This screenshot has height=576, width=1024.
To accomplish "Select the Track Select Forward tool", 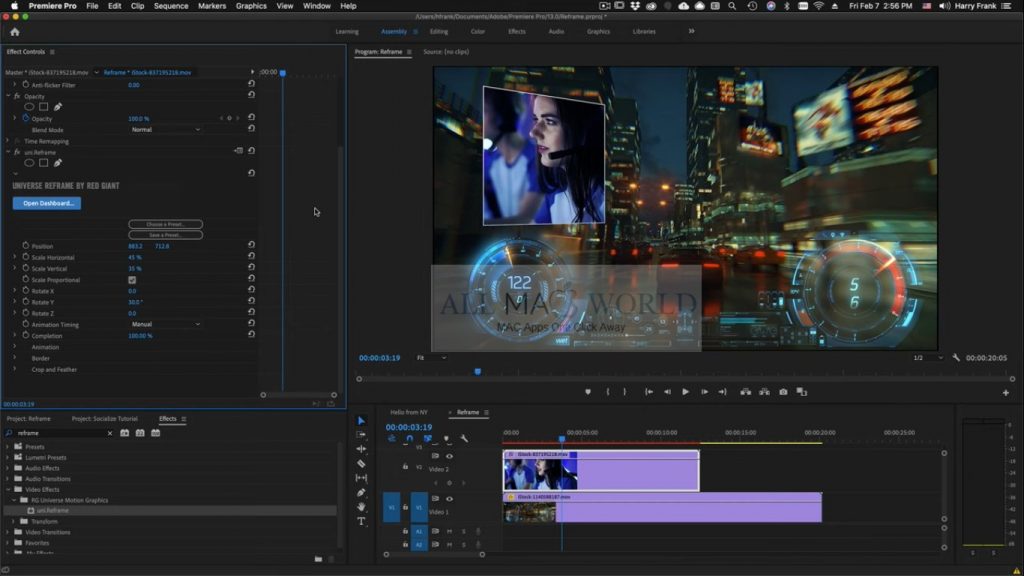I will point(361,434).
